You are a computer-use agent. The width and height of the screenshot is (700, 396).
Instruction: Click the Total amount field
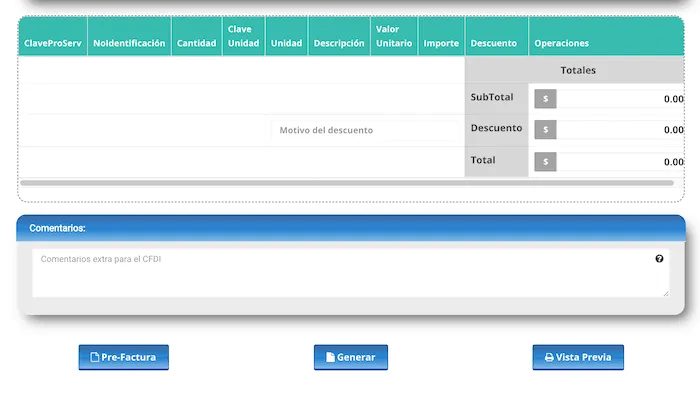pos(620,162)
